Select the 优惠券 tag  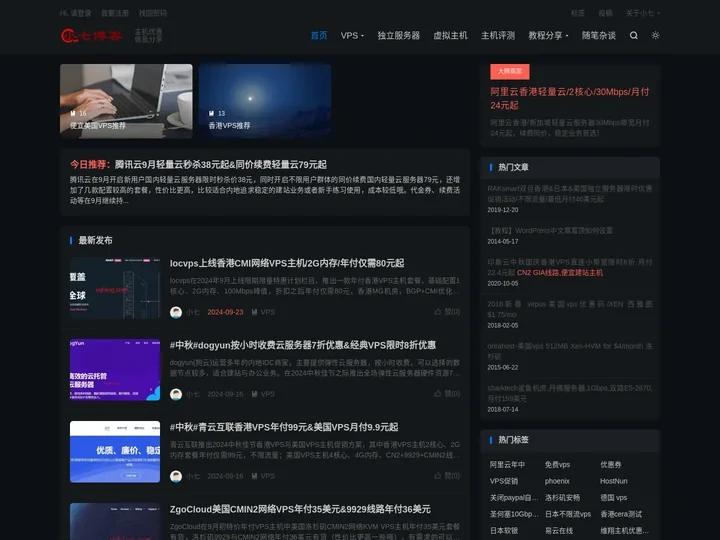(611, 465)
